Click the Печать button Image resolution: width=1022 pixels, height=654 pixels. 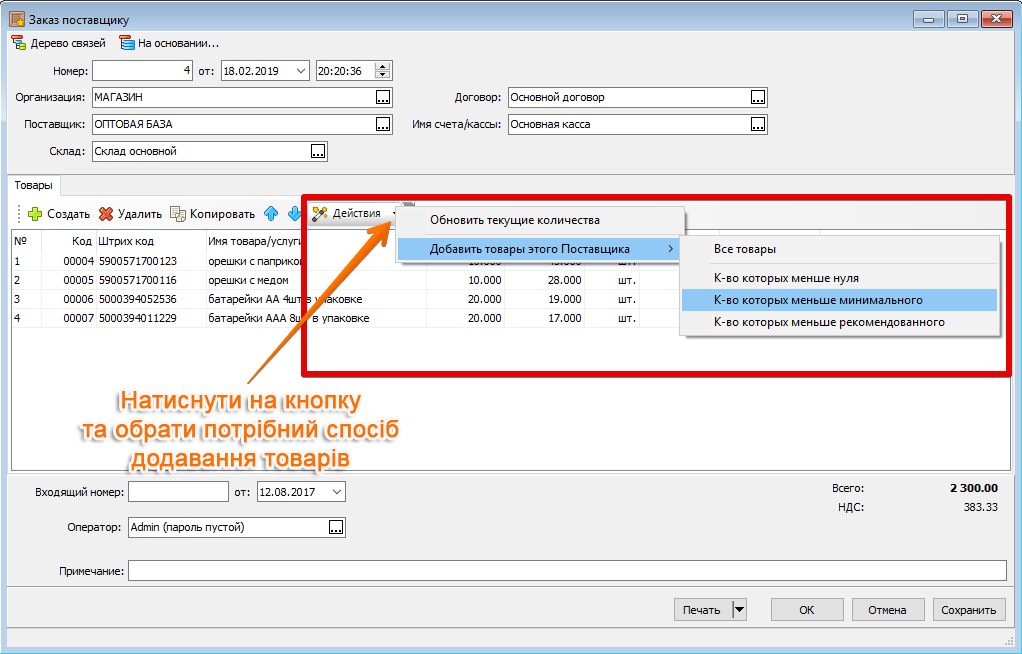pyautogui.click(x=703, y=610)
